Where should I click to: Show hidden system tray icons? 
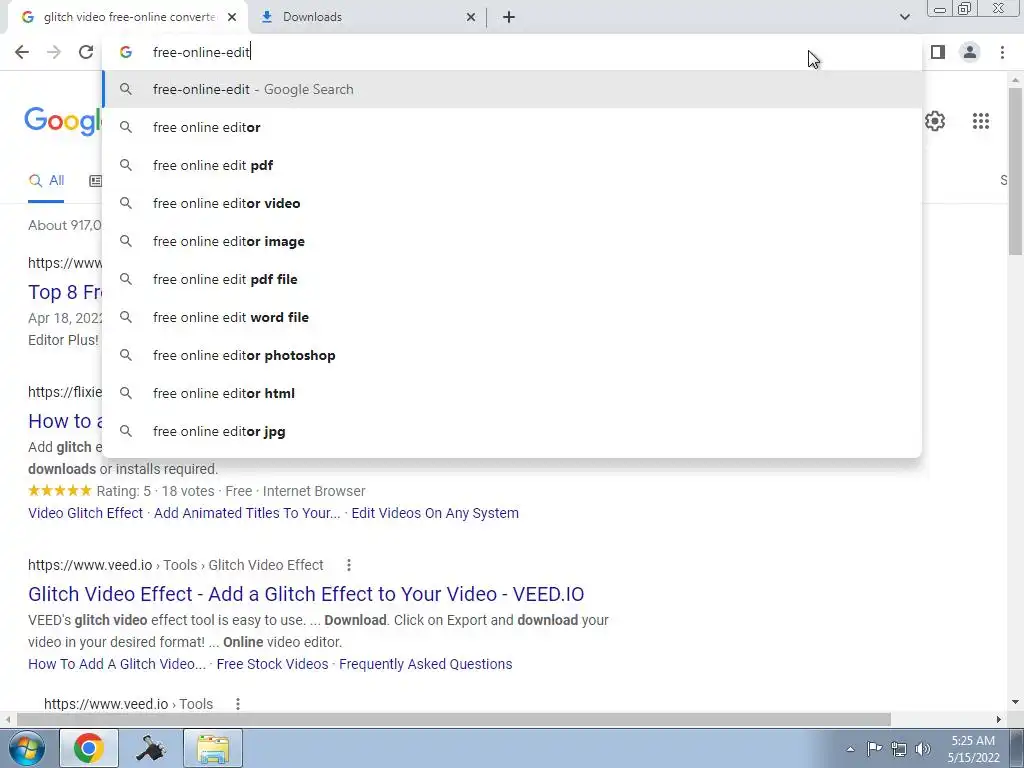[850, 749]
